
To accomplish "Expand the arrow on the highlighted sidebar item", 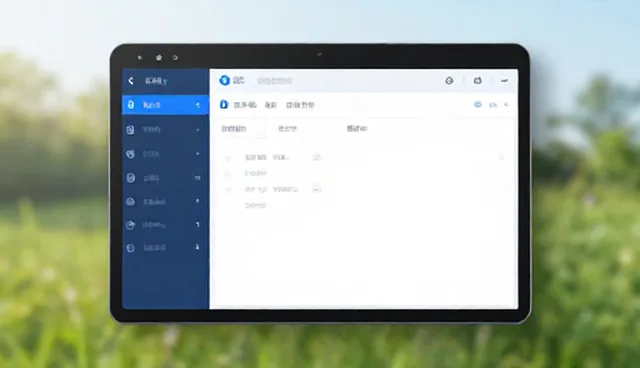I will (198, 105).
